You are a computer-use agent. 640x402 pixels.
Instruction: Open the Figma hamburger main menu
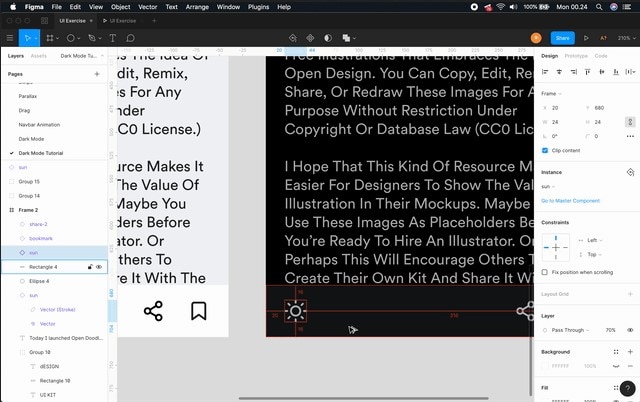pyautogui.click(x=10, y=38)
